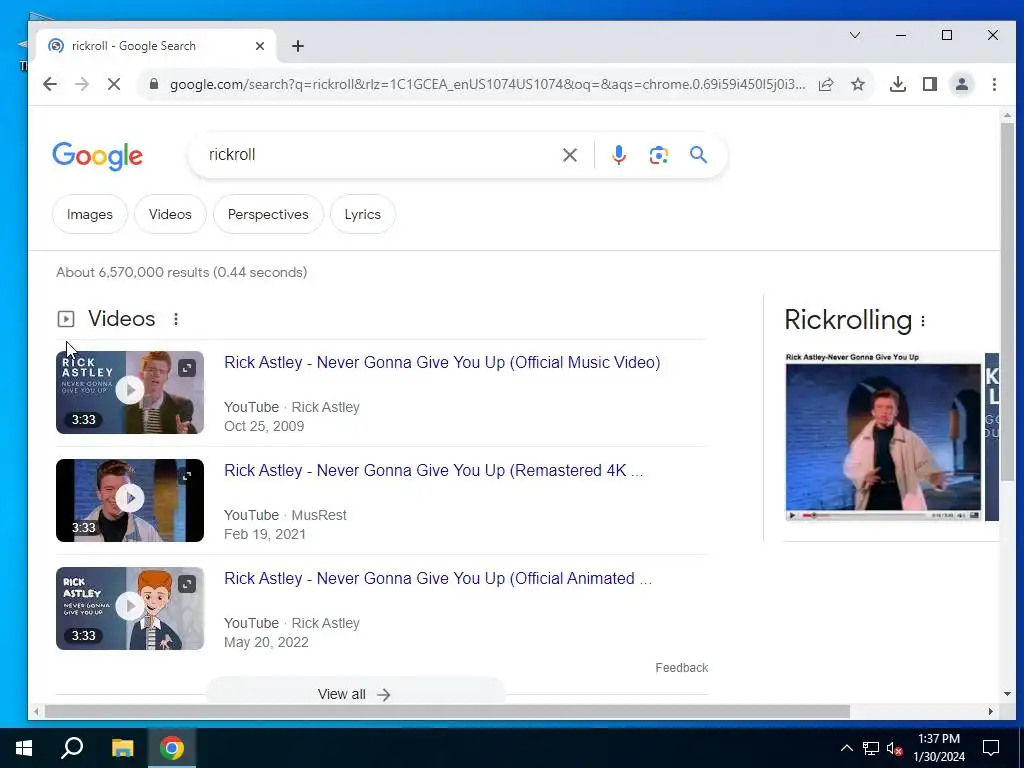Viewport: 1024px width, 768px height.
Task: Click the scroll down arrow
Action: (1008, 694)
